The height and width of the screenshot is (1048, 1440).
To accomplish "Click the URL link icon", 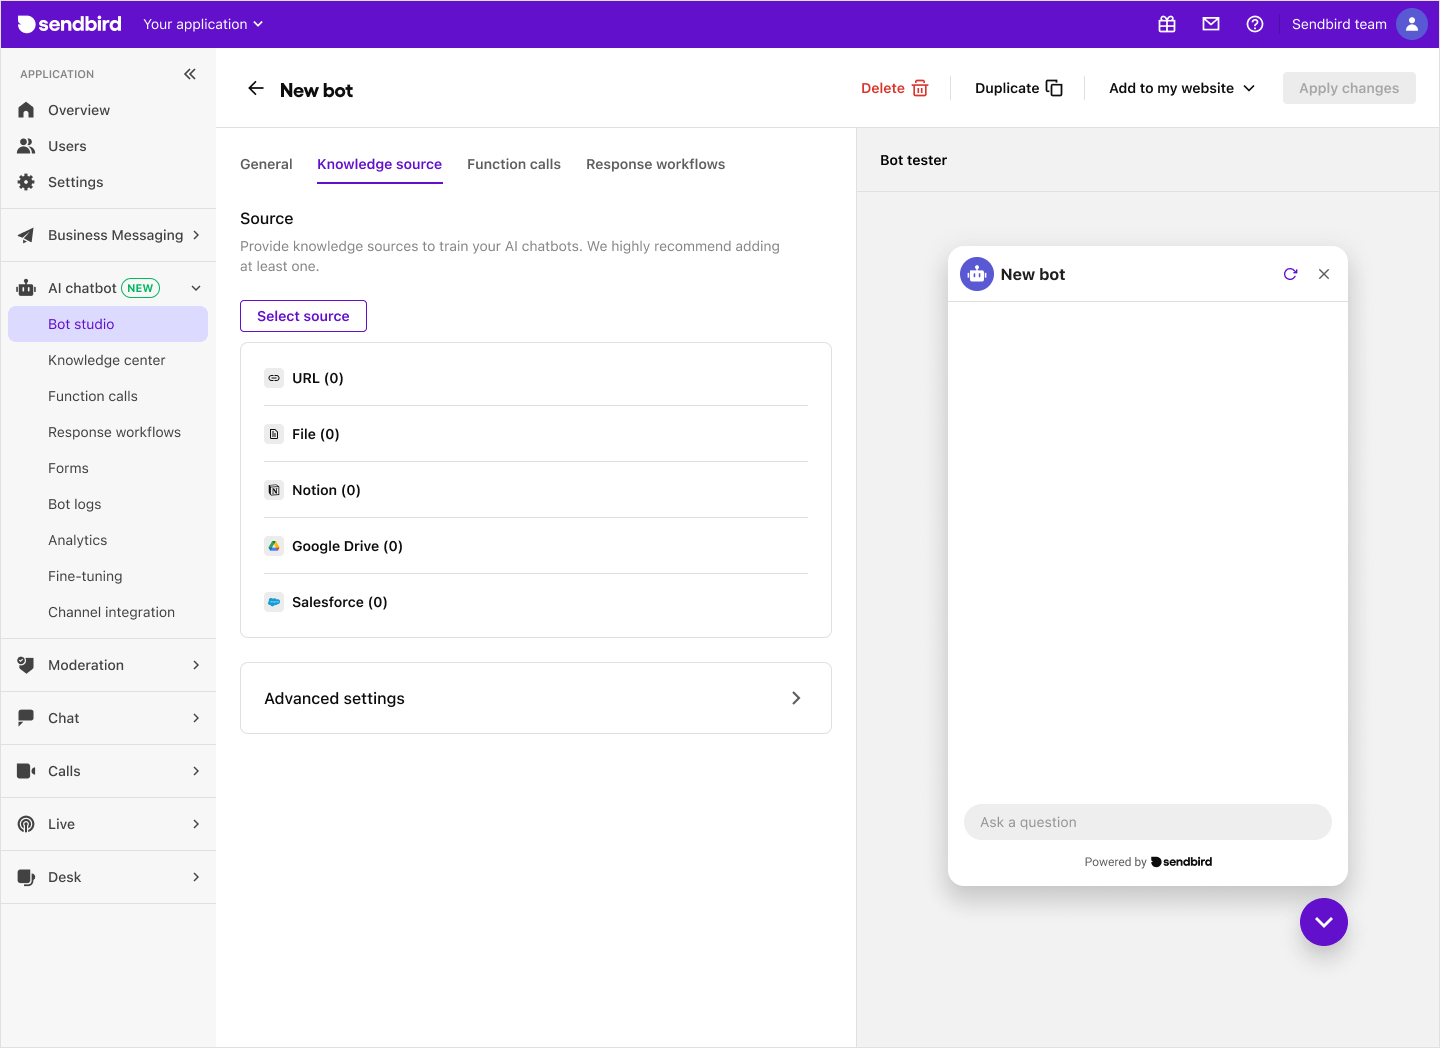I will tap(274, 378).
